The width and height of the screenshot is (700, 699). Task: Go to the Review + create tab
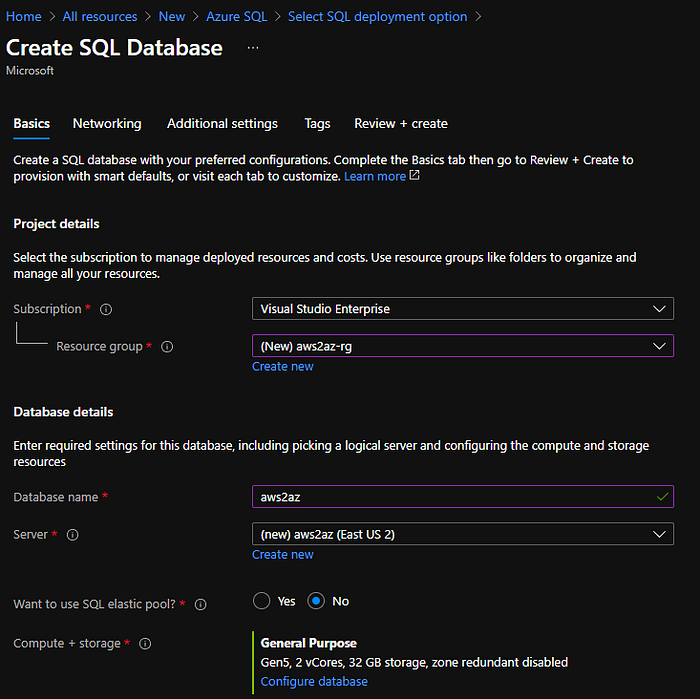(401, 124)
